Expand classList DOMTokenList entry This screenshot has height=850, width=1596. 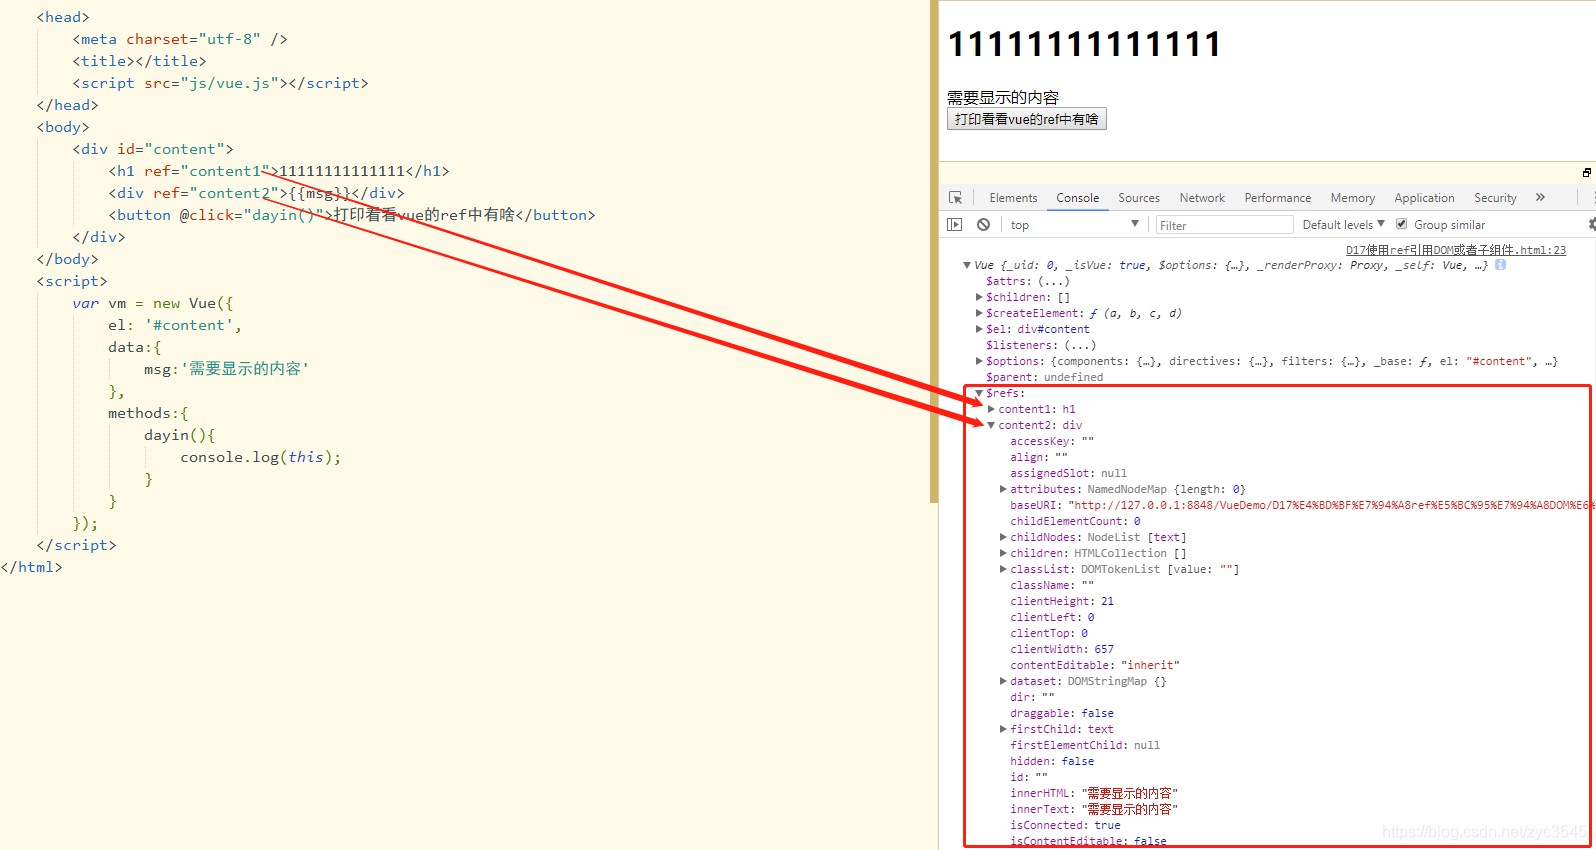point(1003,569)
